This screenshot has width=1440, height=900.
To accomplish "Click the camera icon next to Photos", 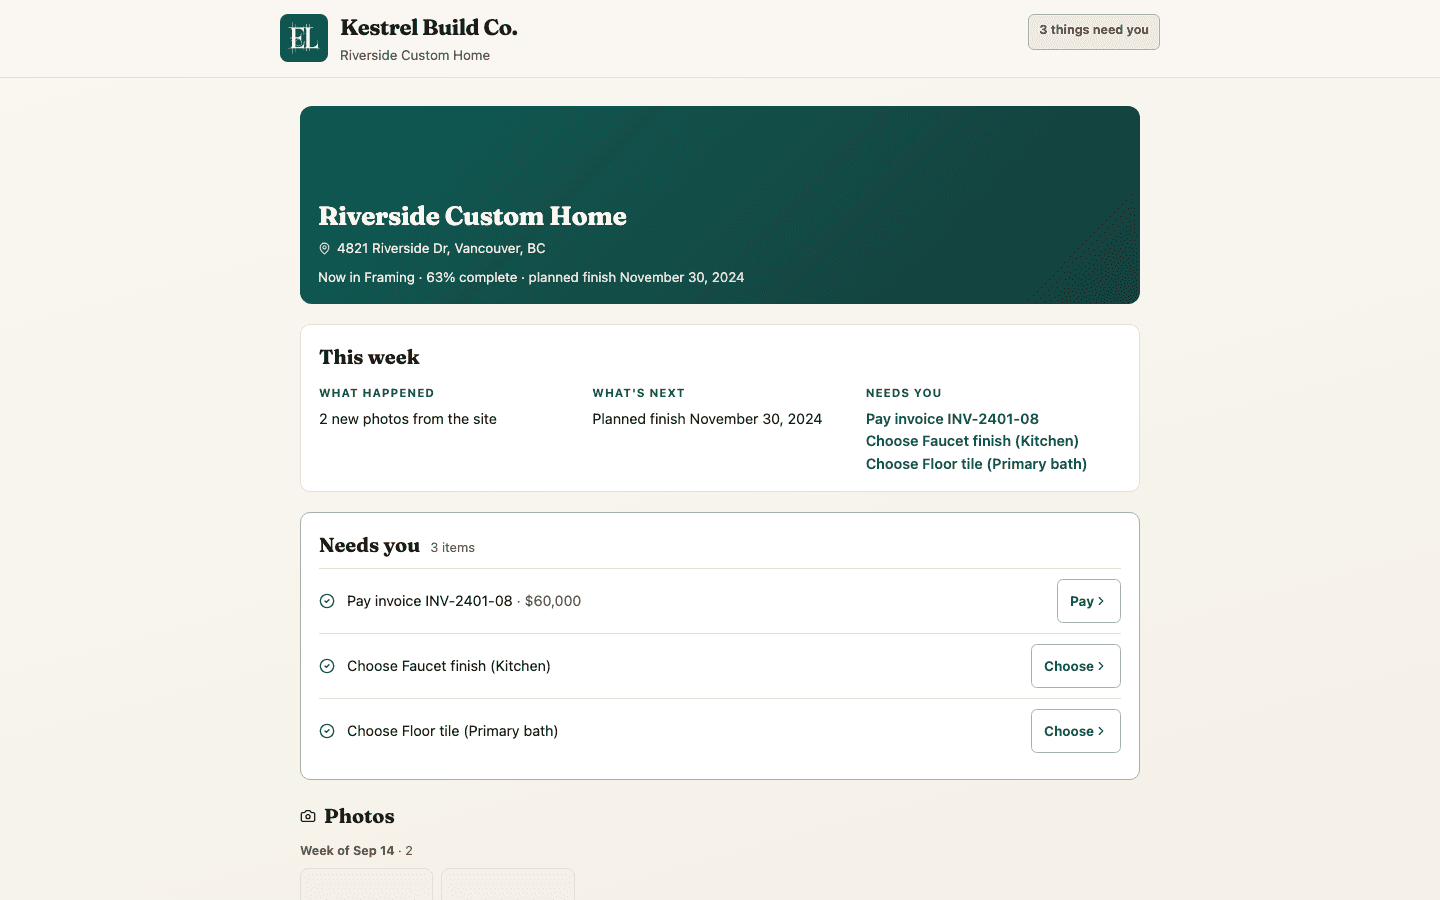I will [x=308, y=816].
